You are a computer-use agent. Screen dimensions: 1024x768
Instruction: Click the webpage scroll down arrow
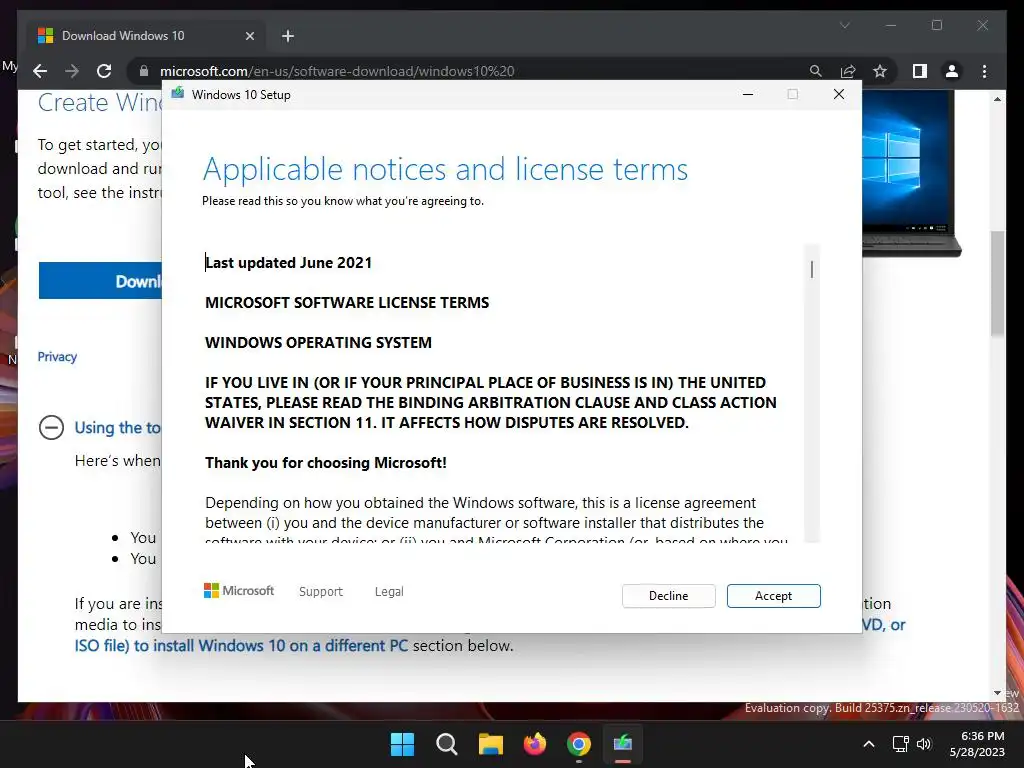[x=997, y=693]
